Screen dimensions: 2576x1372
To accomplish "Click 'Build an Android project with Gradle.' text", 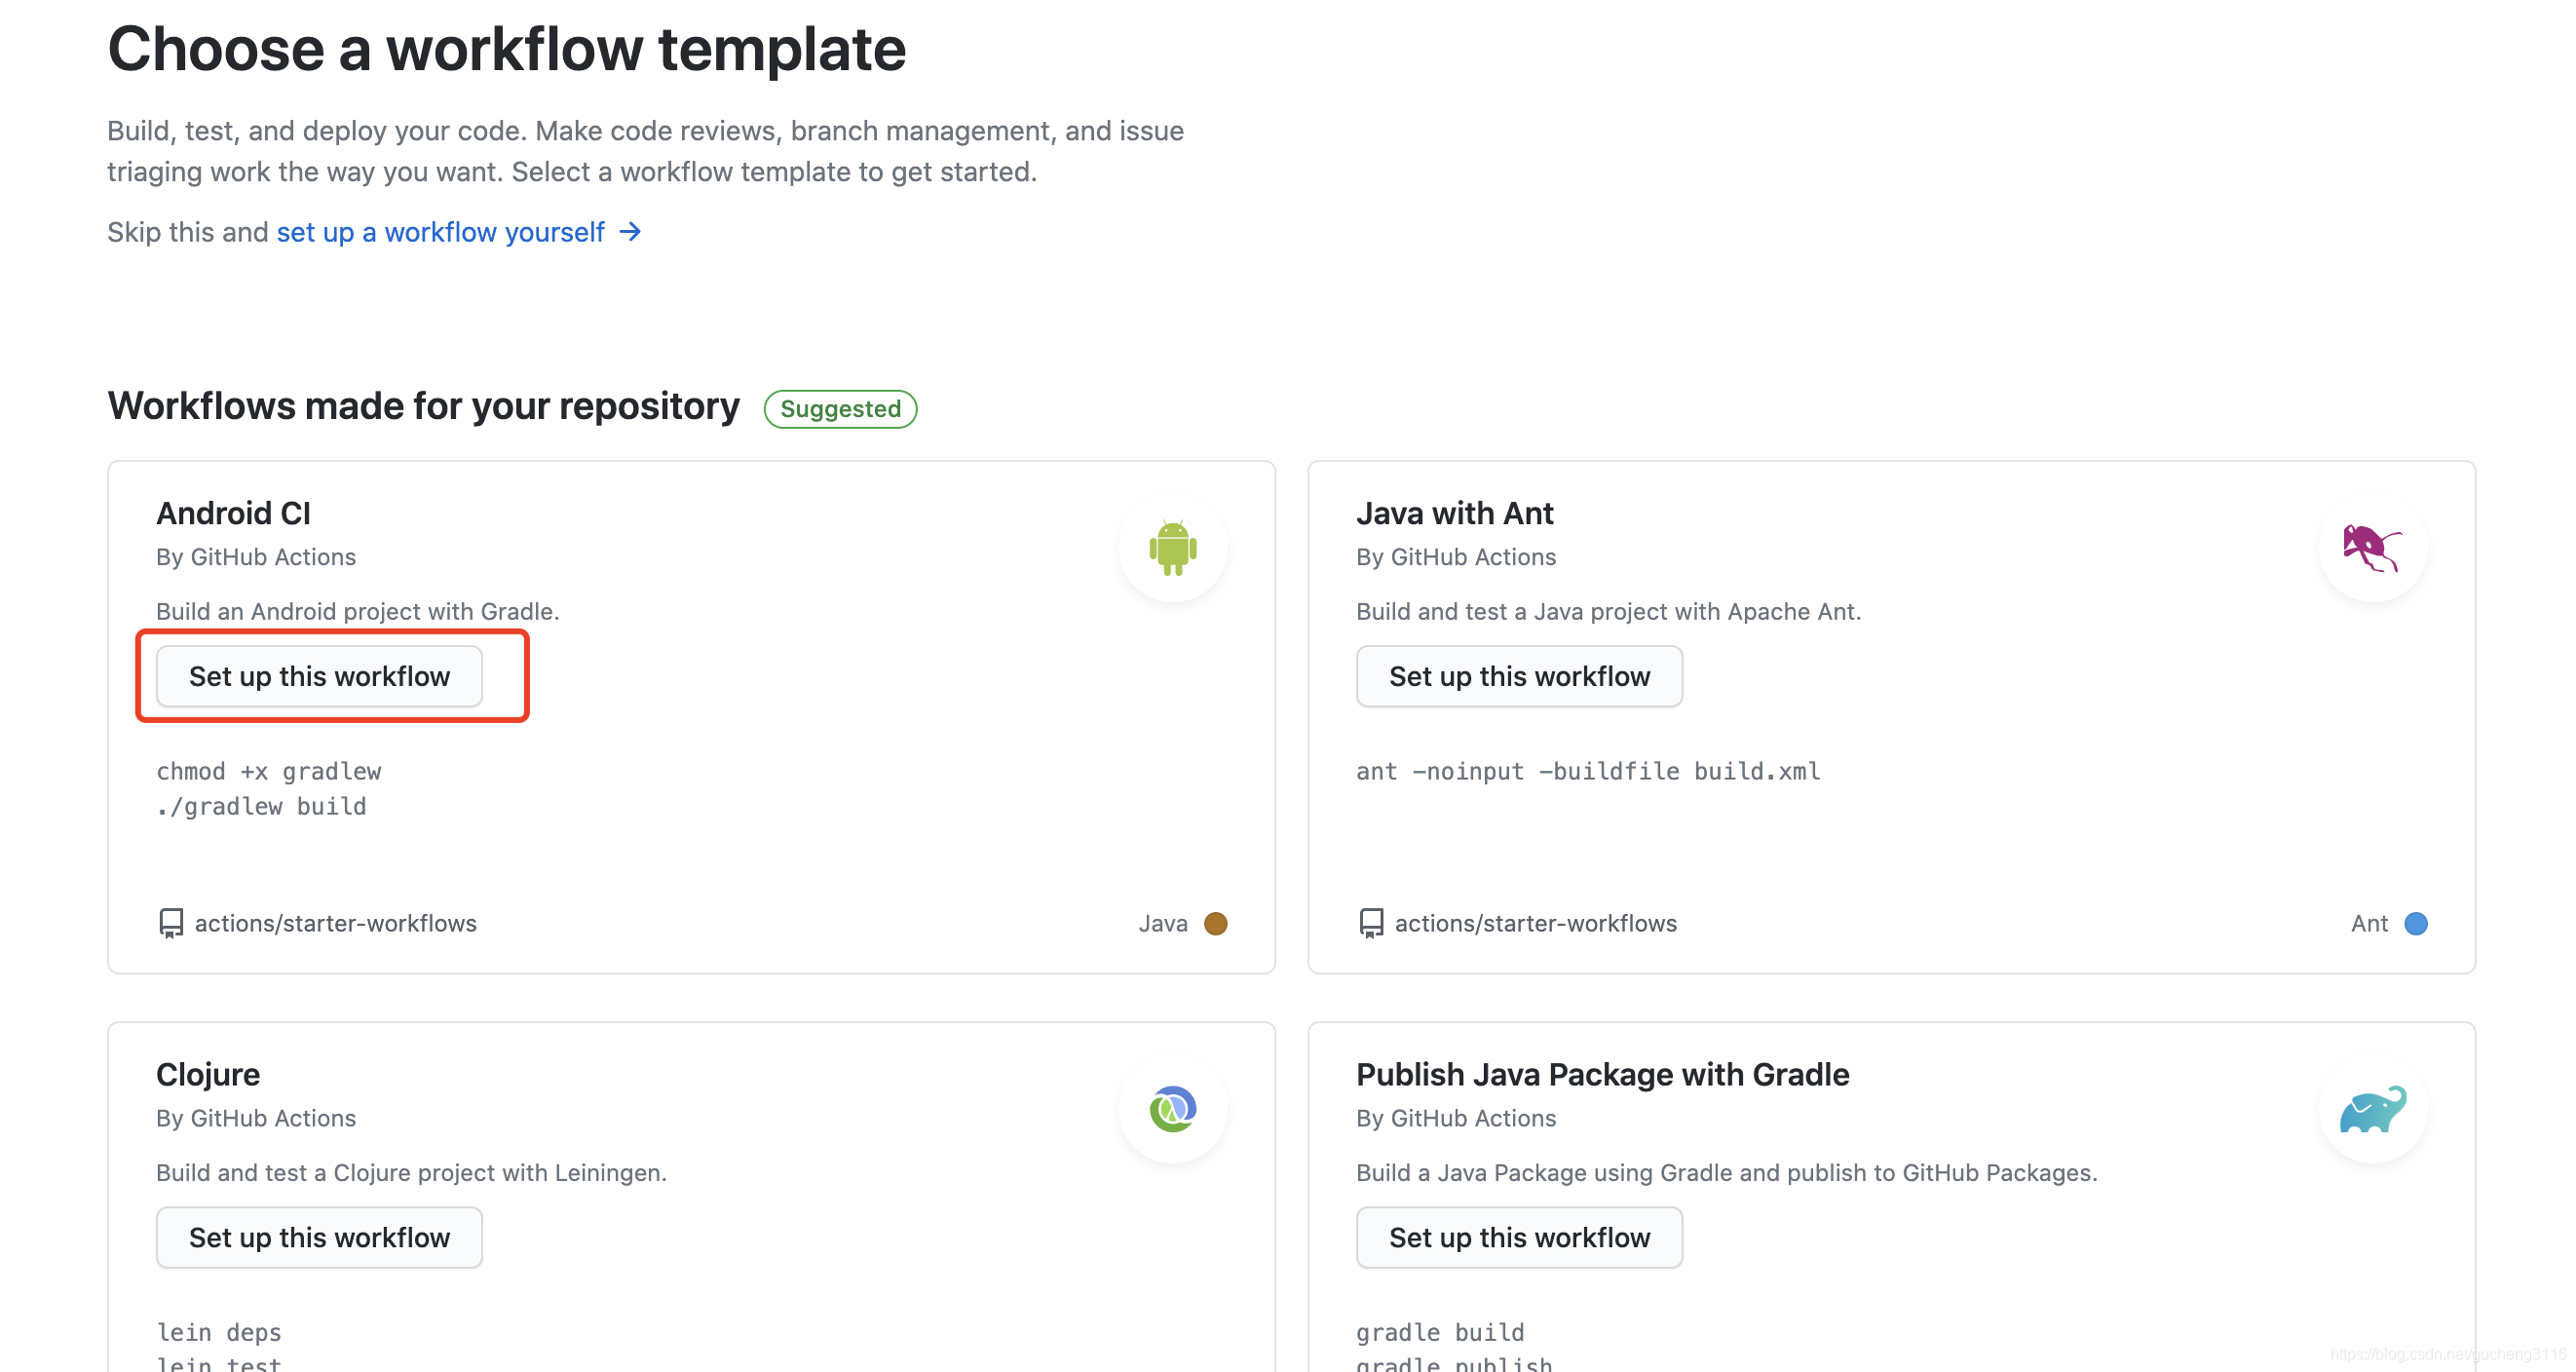I will point(357,611).
